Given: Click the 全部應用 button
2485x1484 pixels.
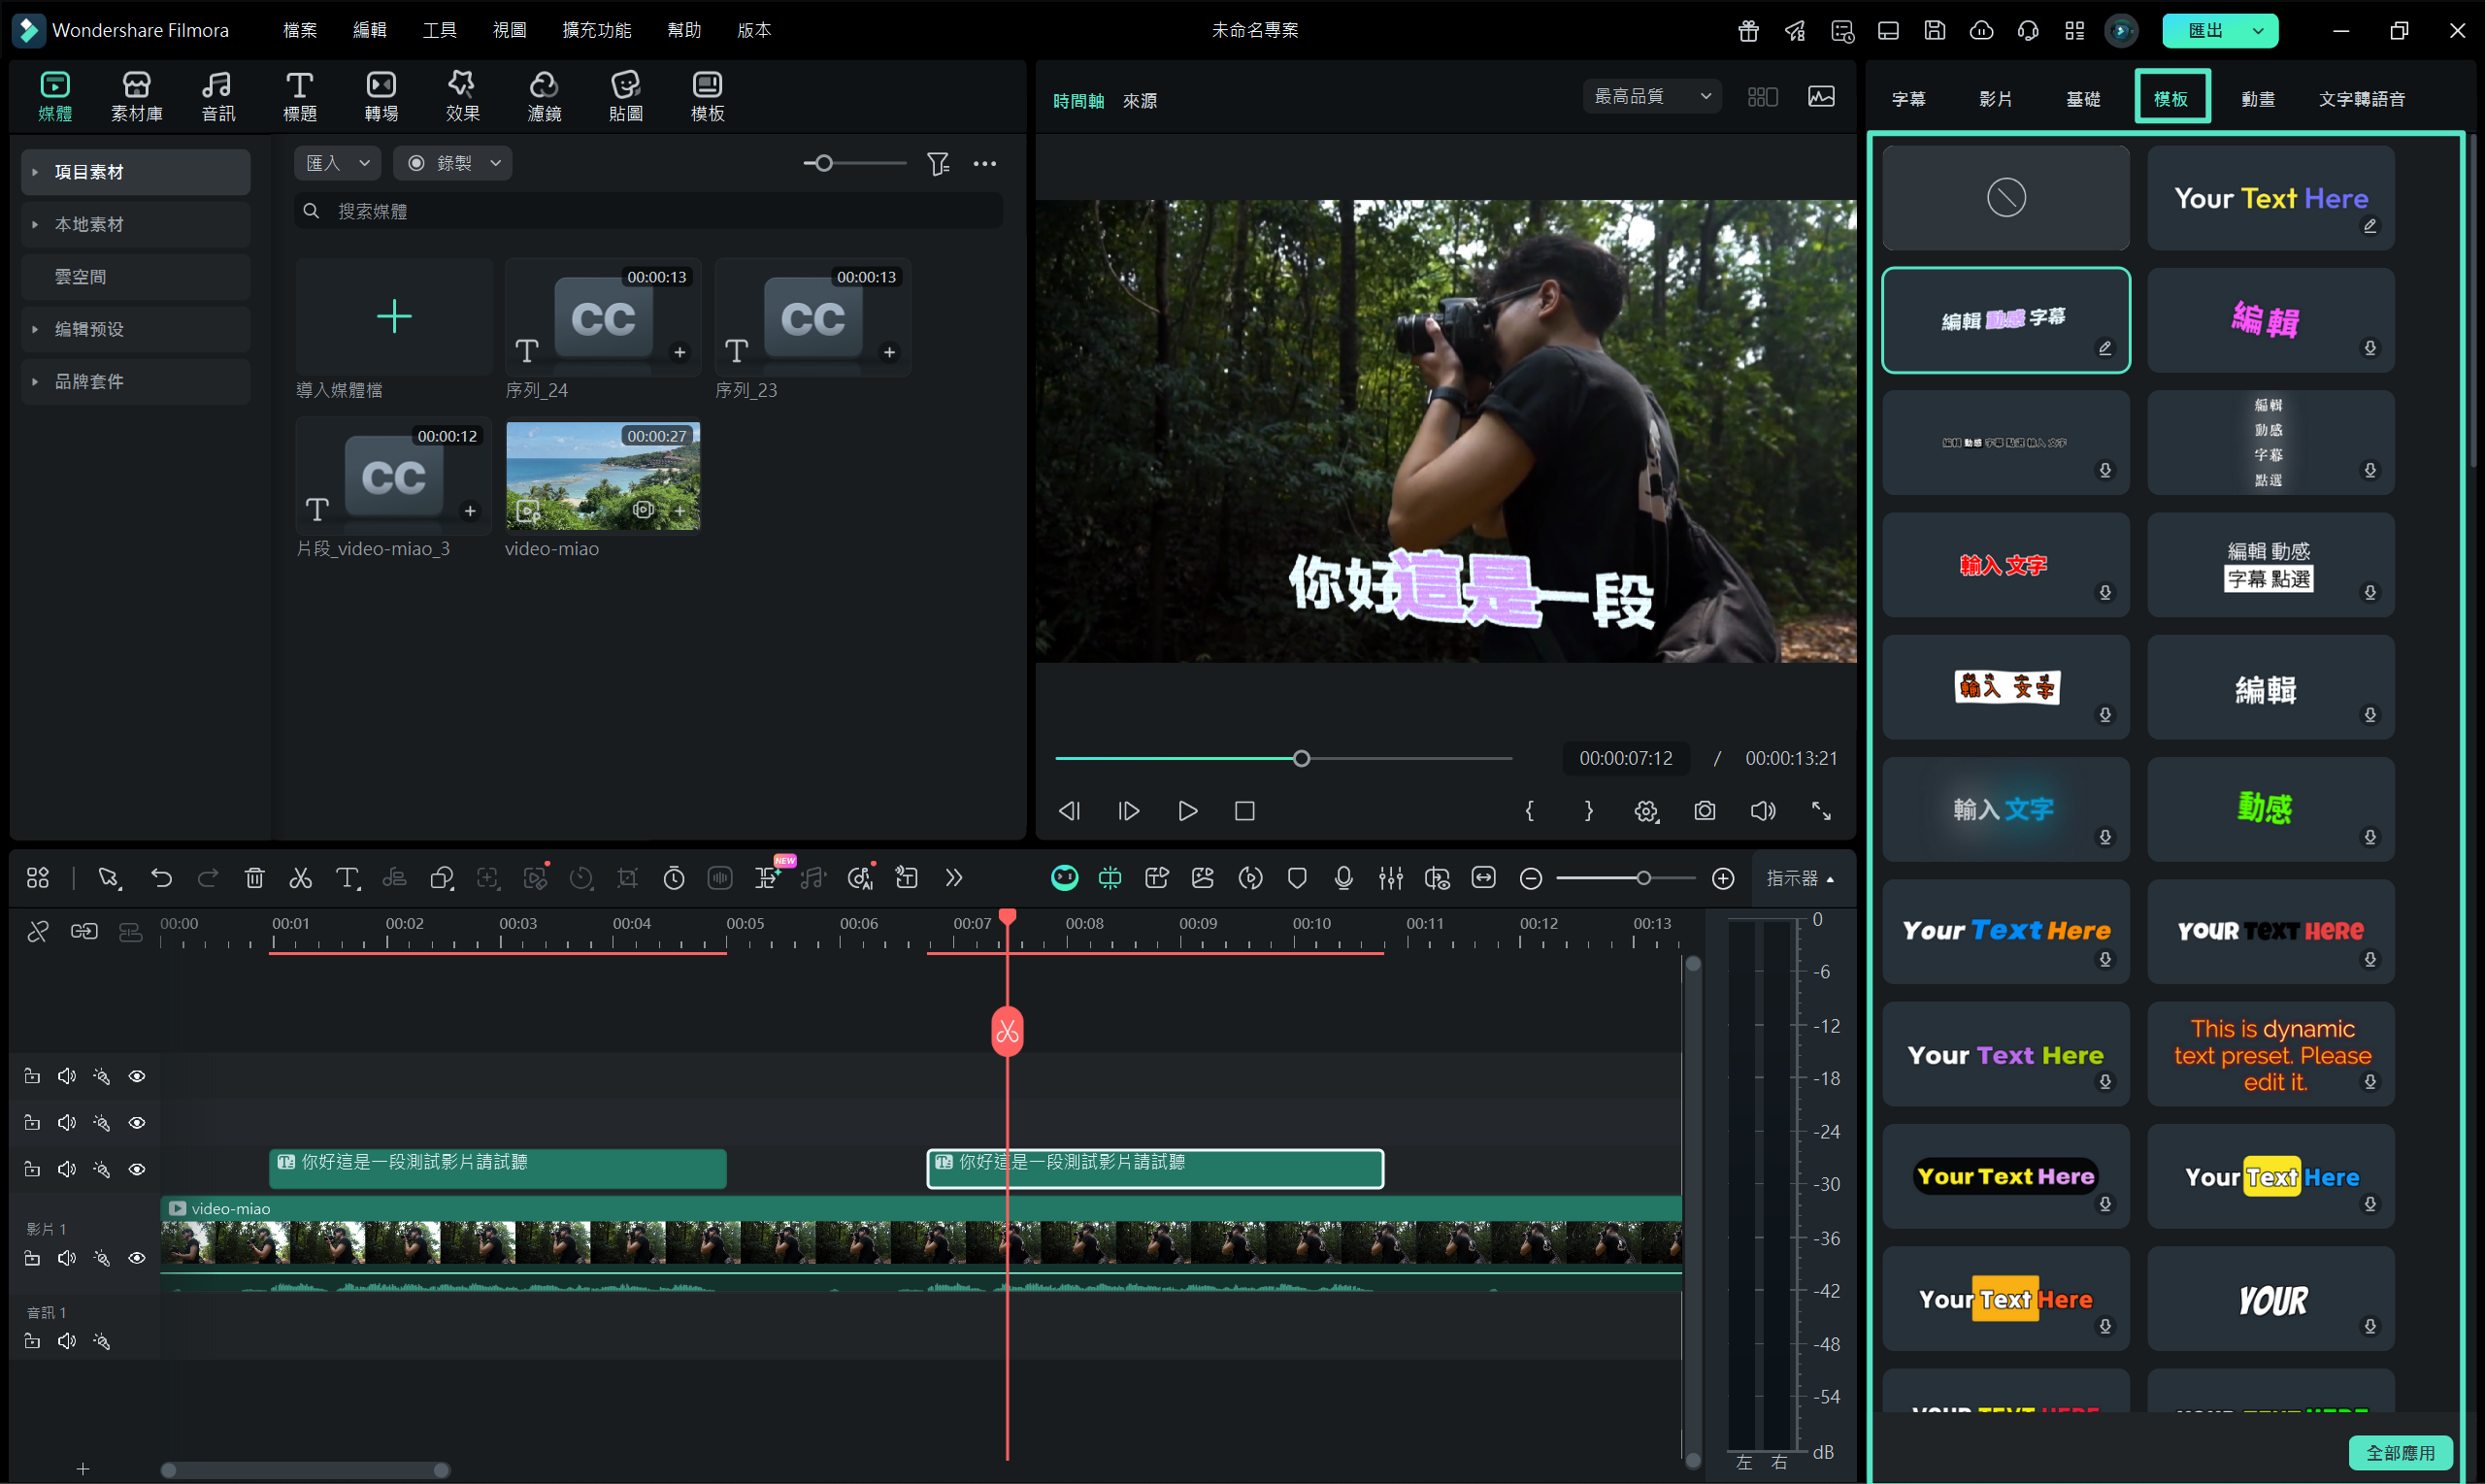Looking at the screenshot, I should [x=2399, y=1452].
